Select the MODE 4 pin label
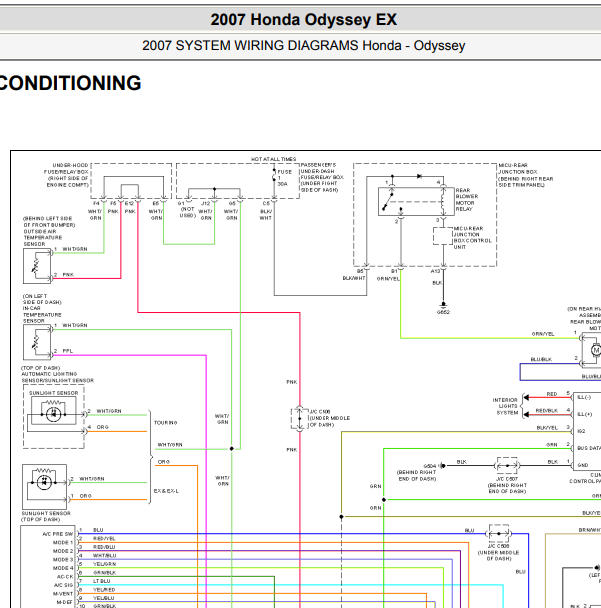Image resolution: width=601 pixels, height=608 pixels. tap(63, 568)
